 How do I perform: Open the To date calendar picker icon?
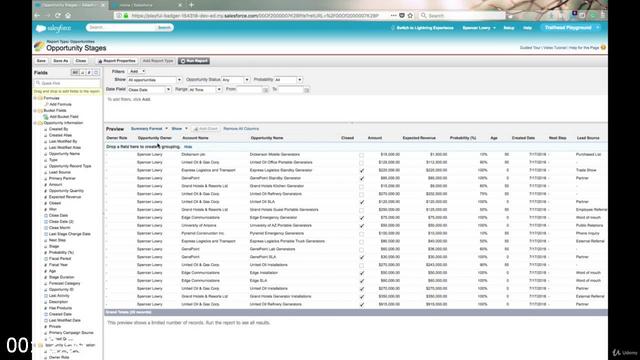tap(307, 89)
